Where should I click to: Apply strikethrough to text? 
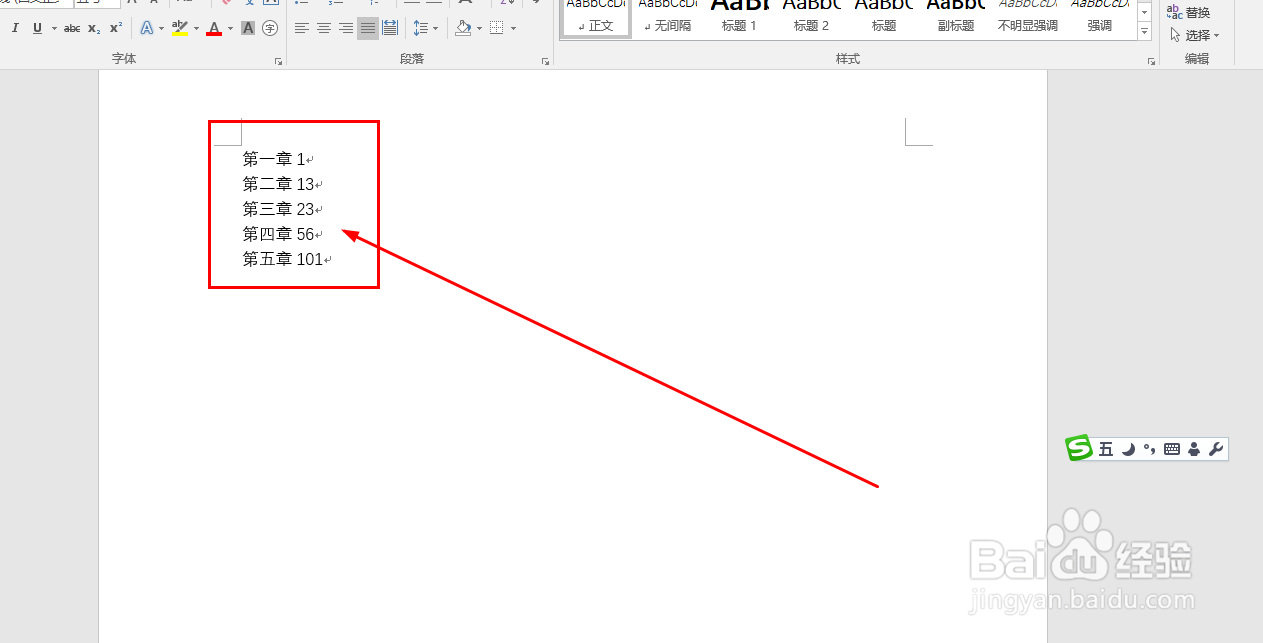72,28
